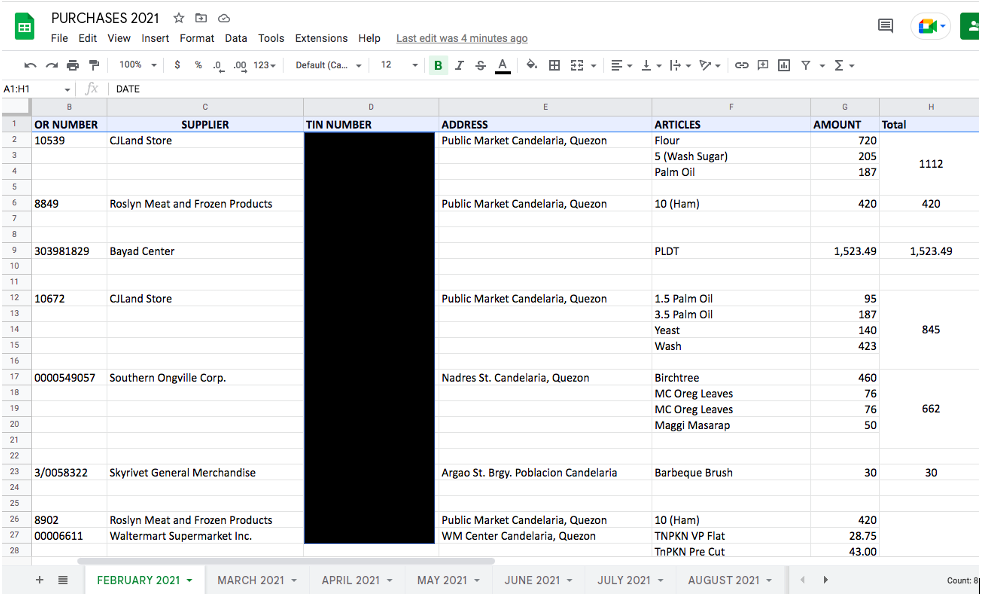
Task: Insert a link with chain icon
Action: pyautogui.click(x=742, y=65)
